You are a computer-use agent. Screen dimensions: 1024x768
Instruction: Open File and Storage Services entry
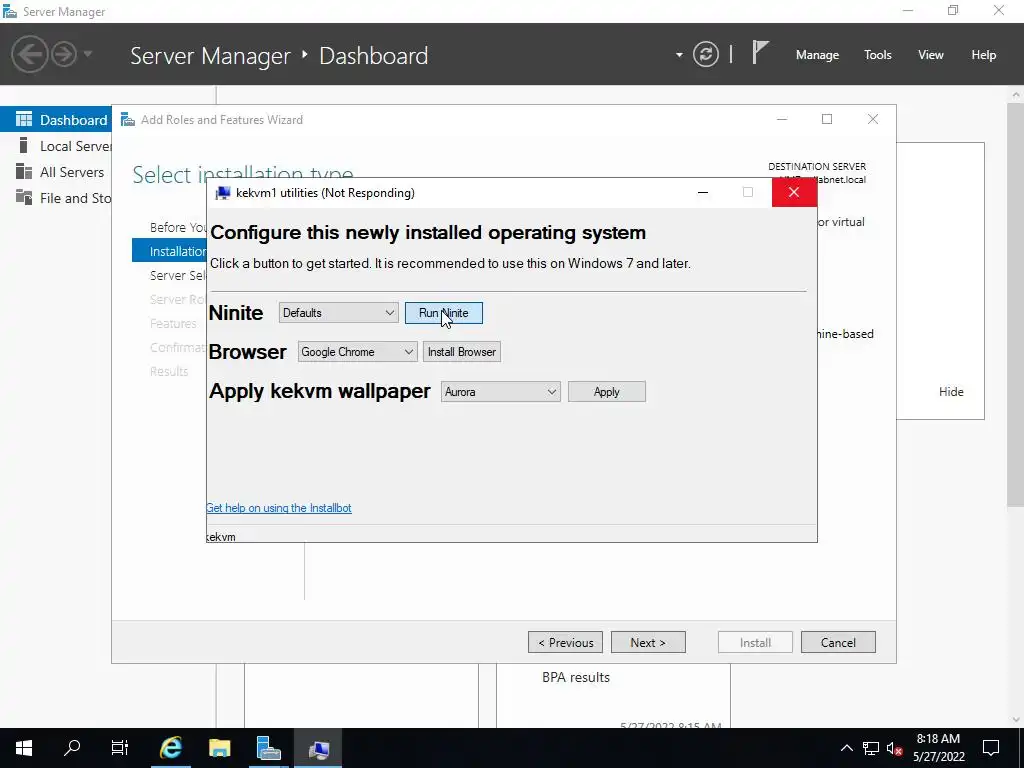[56, 198]
